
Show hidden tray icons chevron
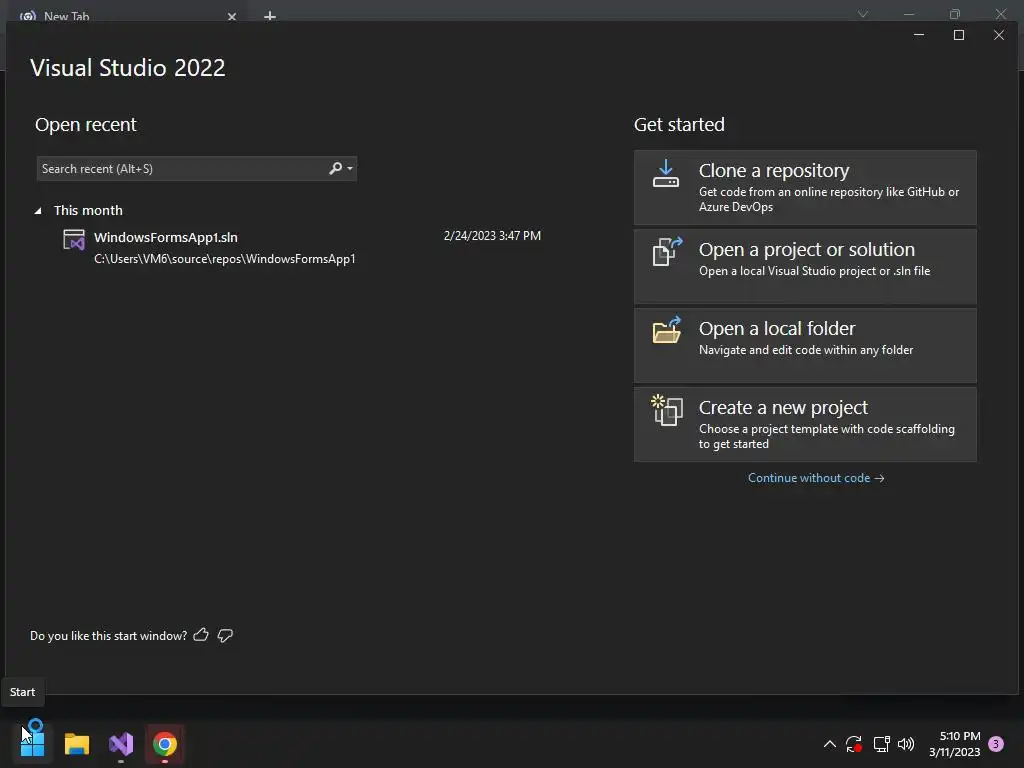[x=829, y=744]
